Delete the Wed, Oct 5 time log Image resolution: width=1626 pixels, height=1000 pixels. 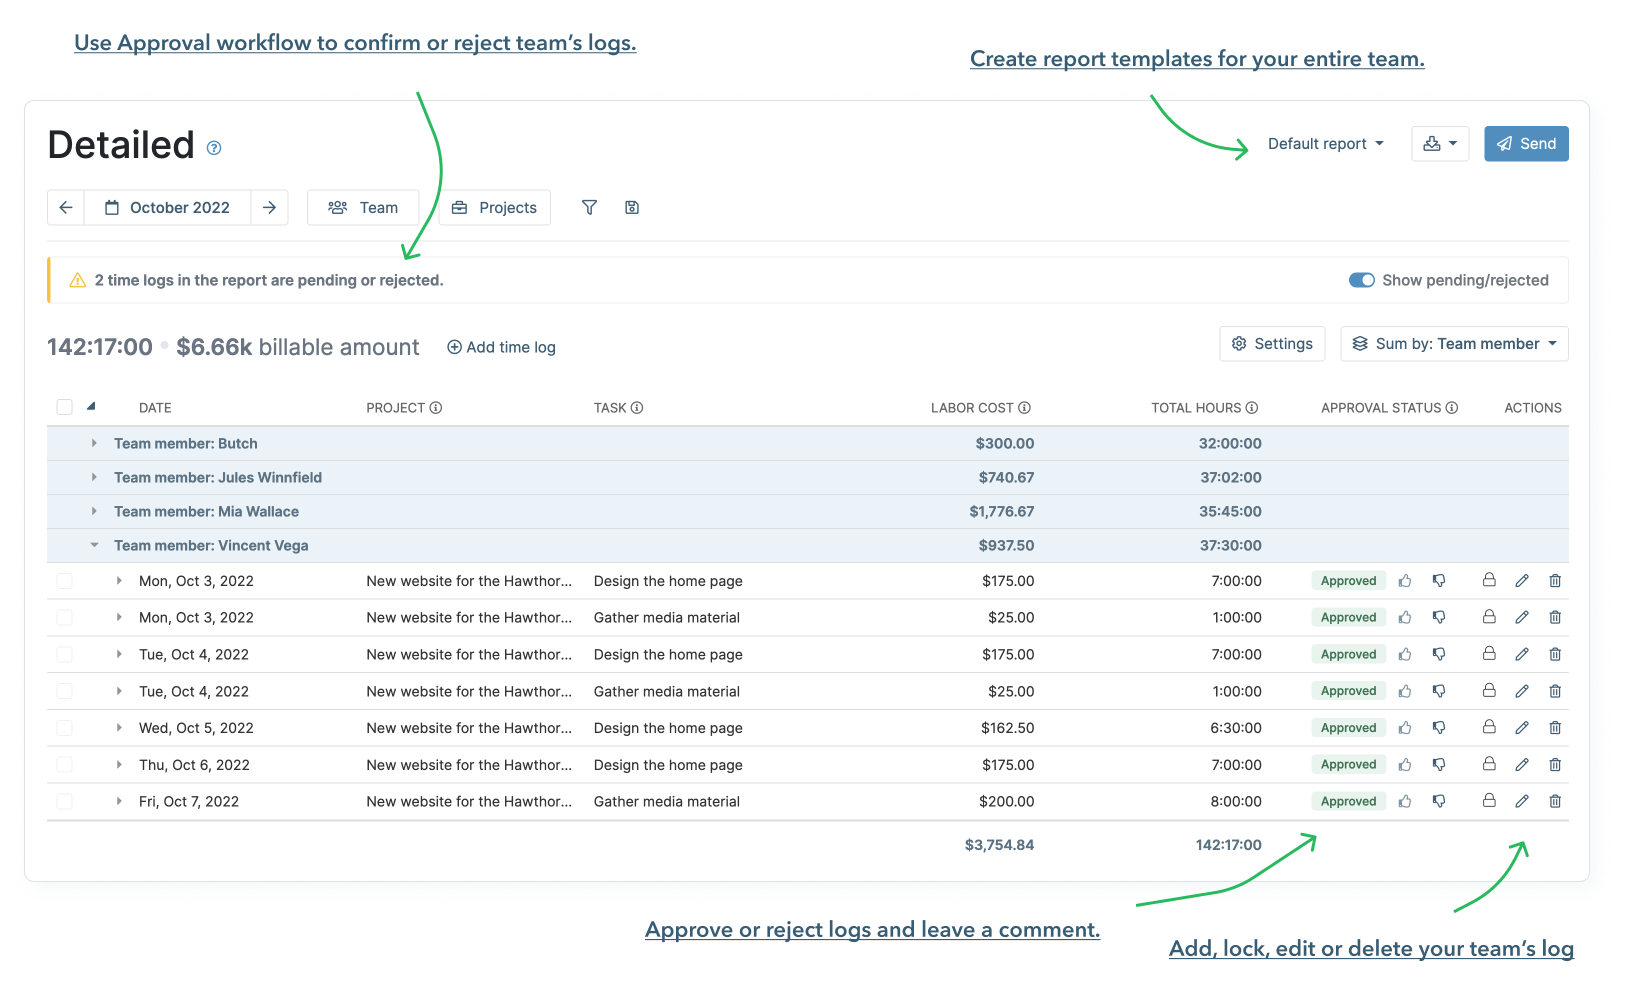(1555, 728)
